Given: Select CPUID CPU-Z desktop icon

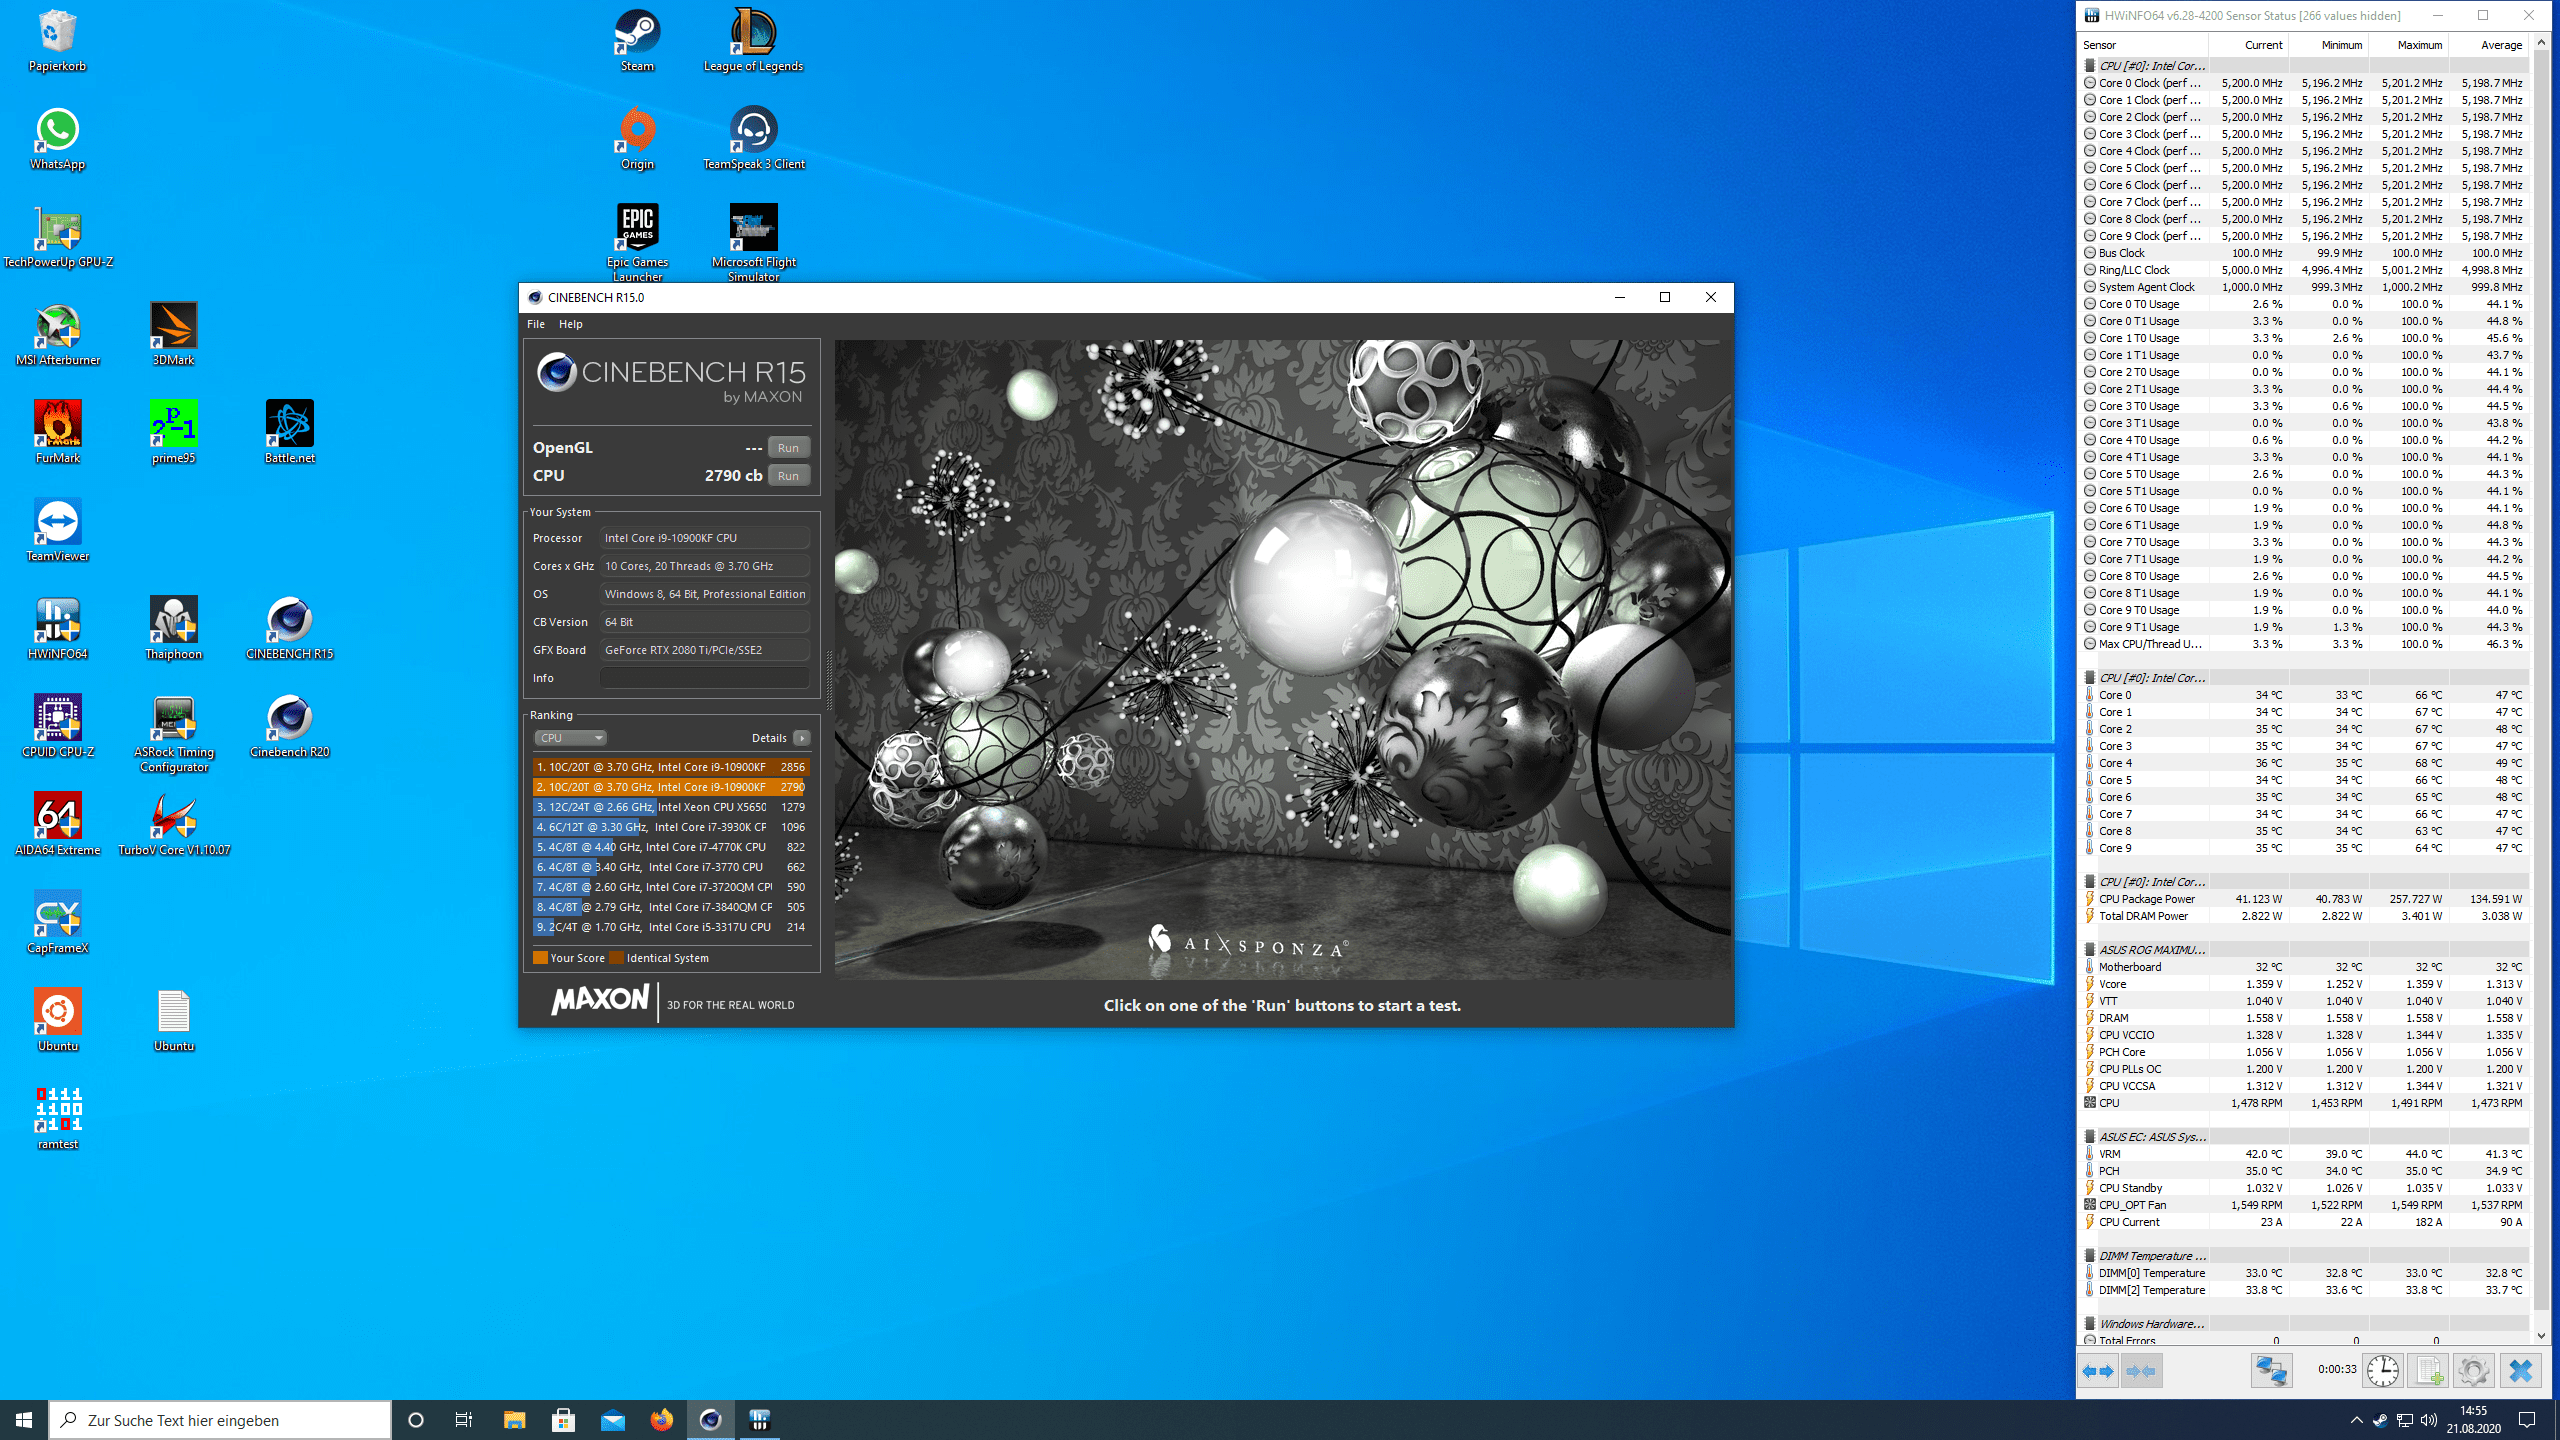Looking at the screenshot, I should click(57, 727).
